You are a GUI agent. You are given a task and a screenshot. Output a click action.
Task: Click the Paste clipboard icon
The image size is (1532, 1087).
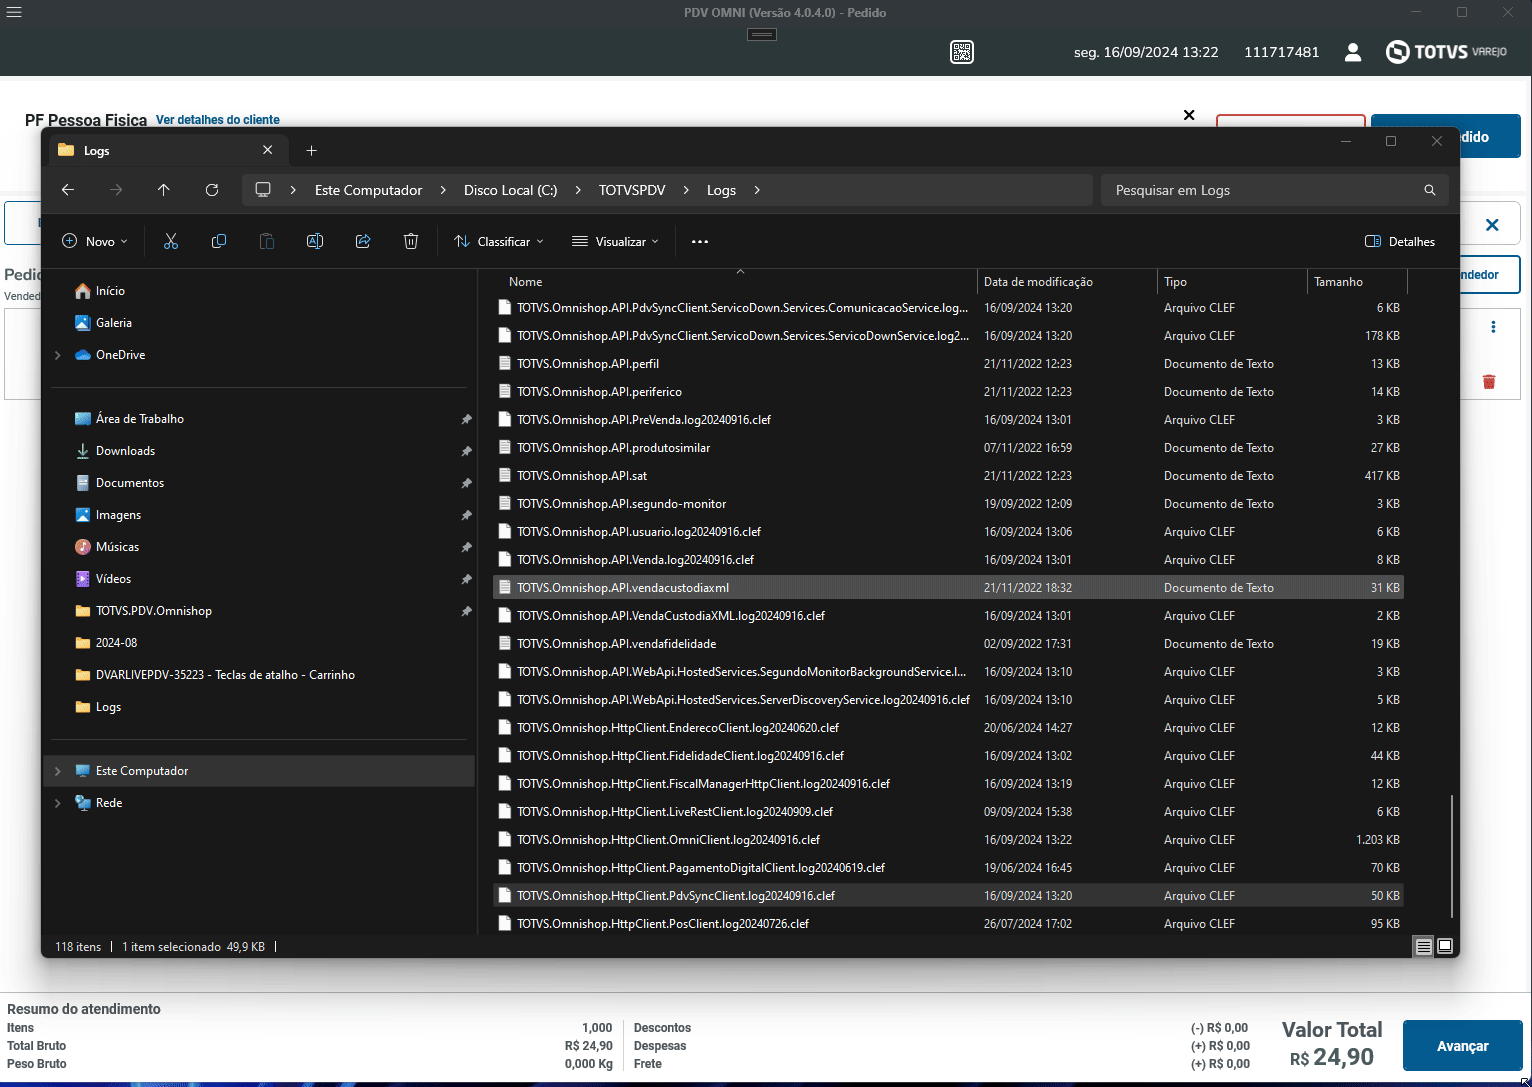[267, 241]
